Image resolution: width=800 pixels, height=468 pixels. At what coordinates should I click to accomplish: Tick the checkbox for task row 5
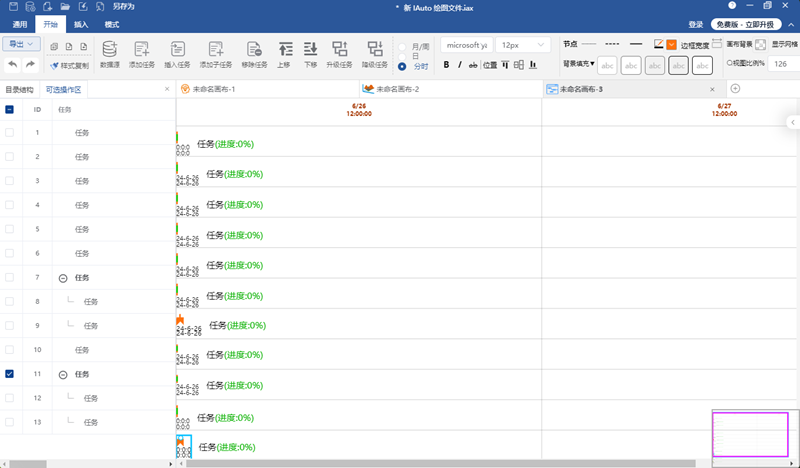tap(10, 229)
